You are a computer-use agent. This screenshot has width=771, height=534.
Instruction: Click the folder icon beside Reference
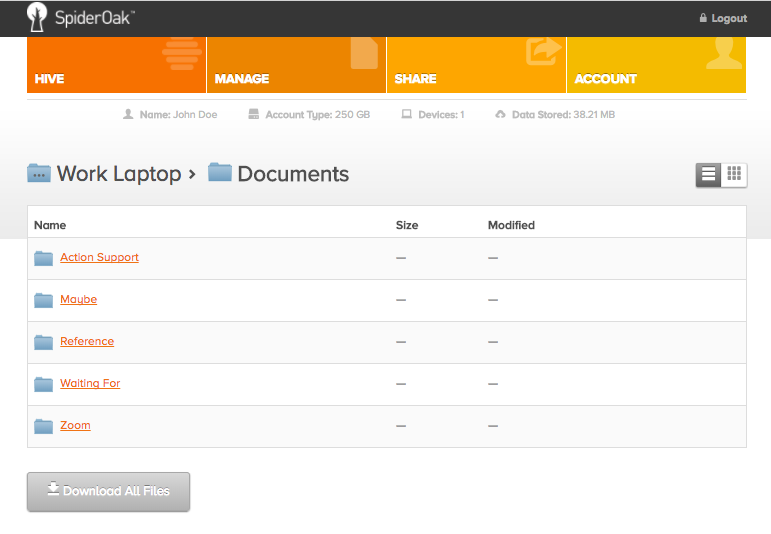(43, 342)
